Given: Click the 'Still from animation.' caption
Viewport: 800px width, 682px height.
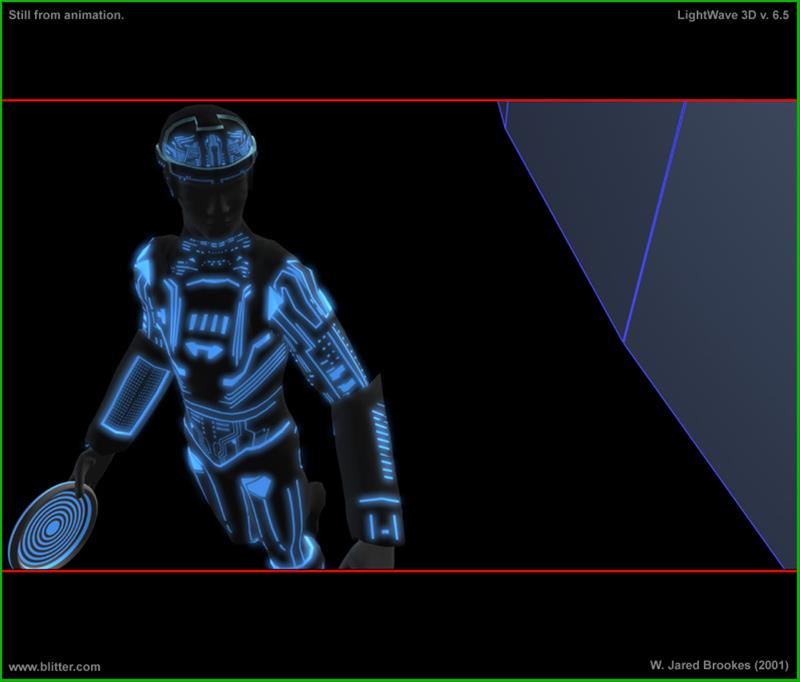Looking at the screenshot, I should pyautogui.click(x=66, y=16).
